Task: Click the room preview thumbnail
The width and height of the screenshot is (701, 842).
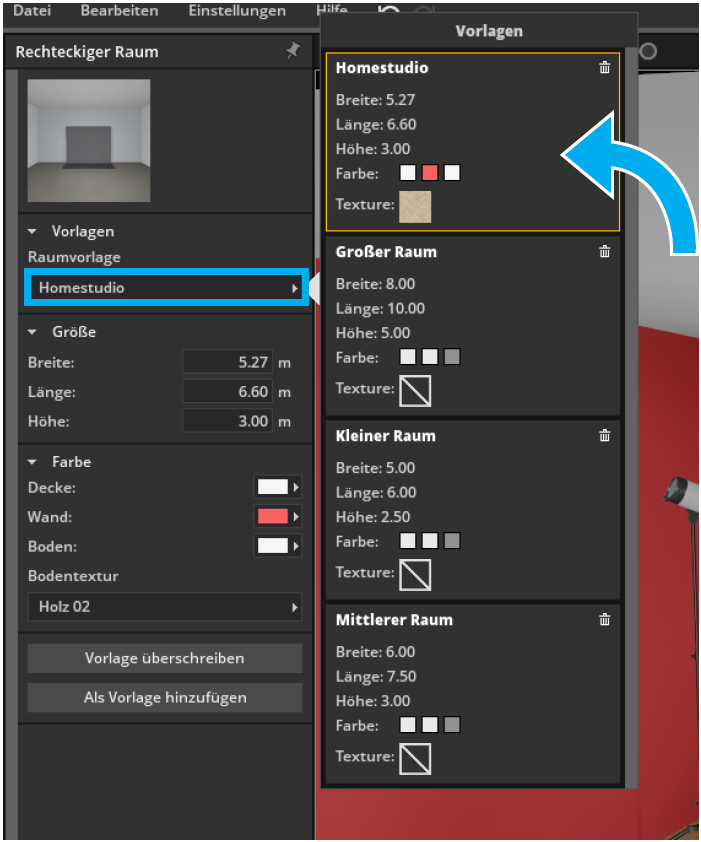Action: coord(89,140)
